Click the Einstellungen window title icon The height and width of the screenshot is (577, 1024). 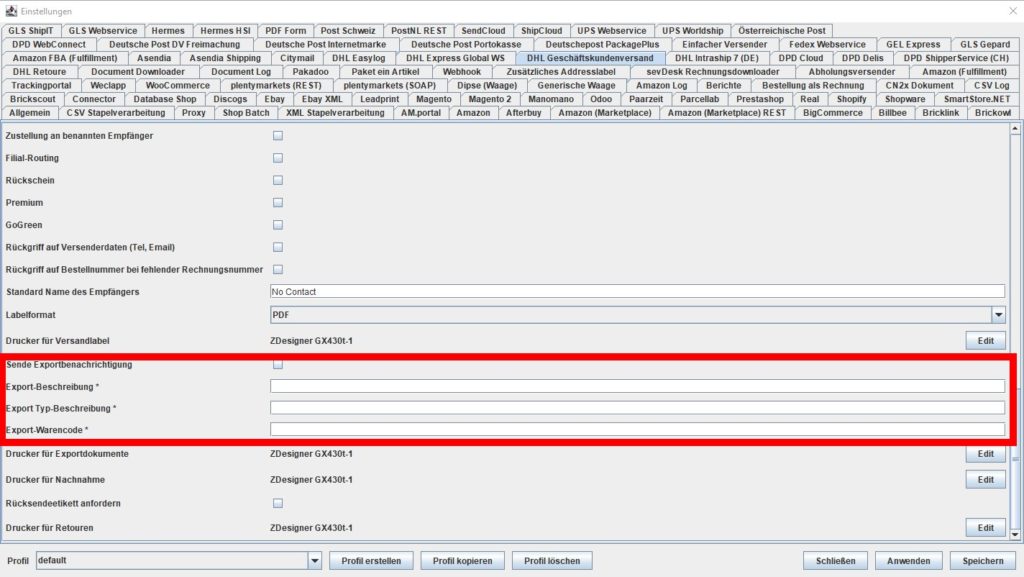click(11, 11)
